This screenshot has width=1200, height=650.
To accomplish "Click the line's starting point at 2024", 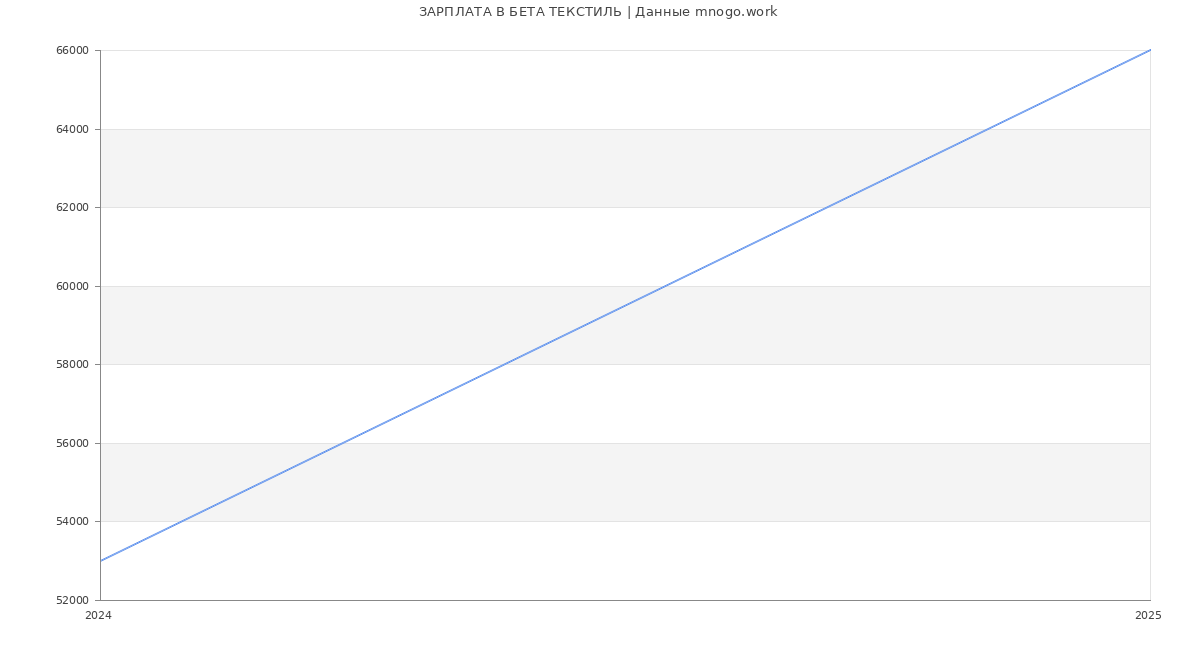I will [x=100, y=561].
